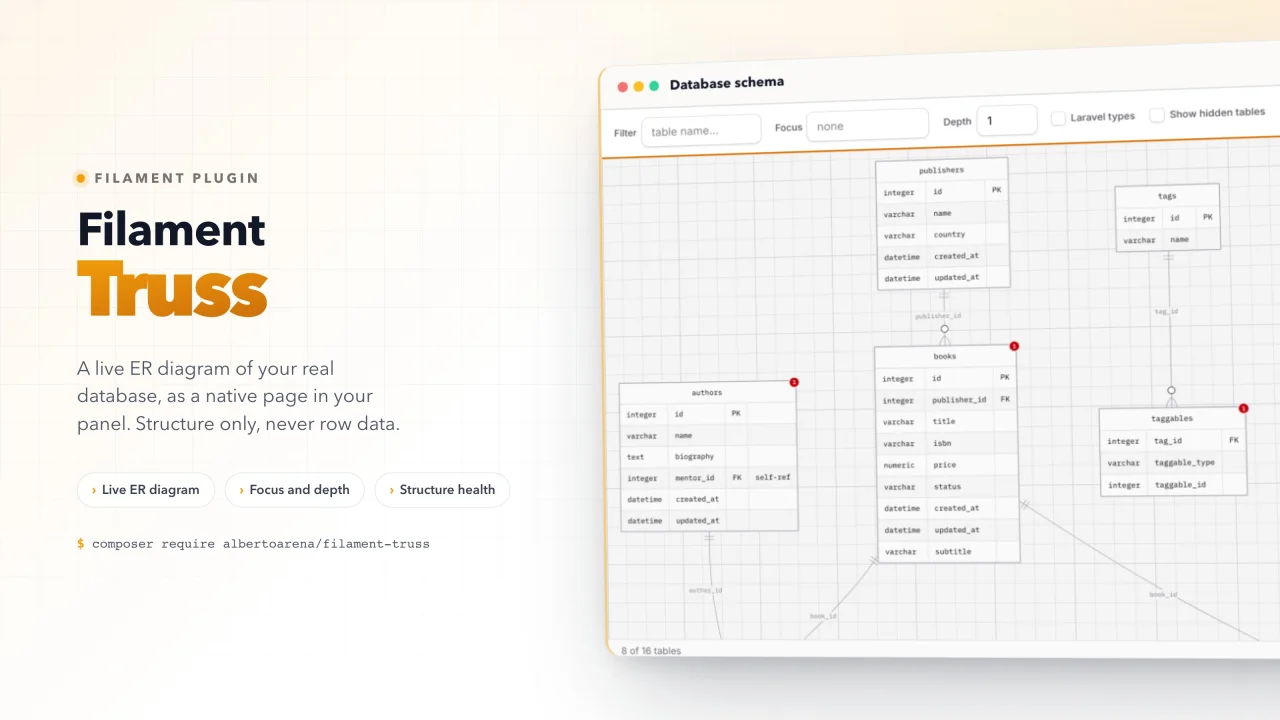Click the Focus input field
Image resolution: width=1280 pixels, height=720 pixels.
[869, 126]
